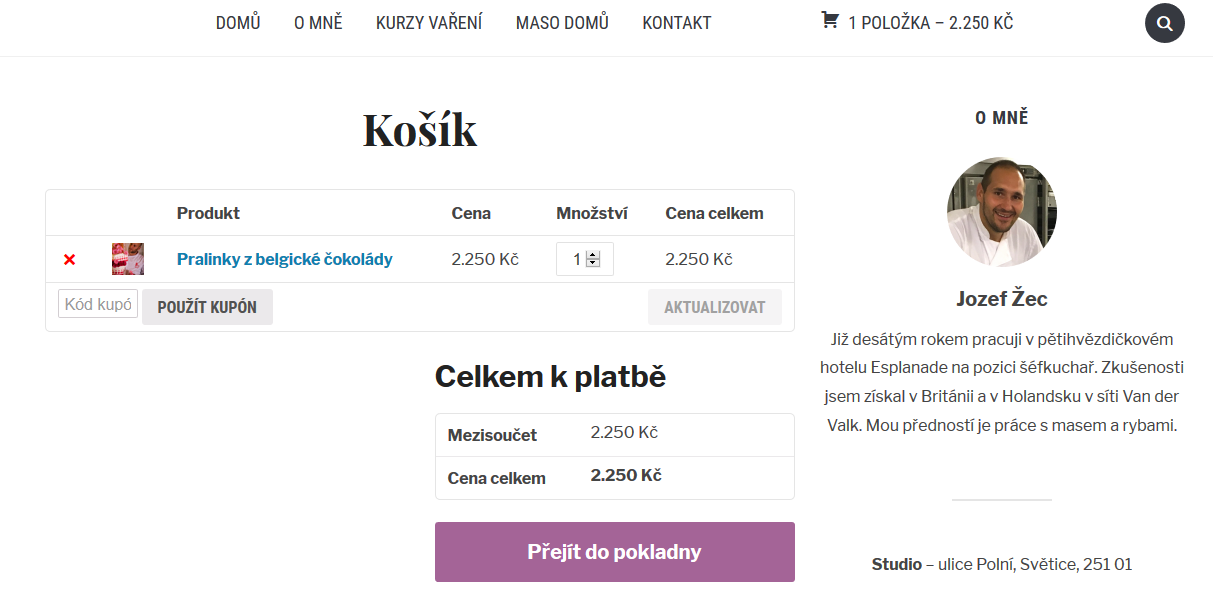Click the Aktualizovat button
The image size is (1213, 596).
[714, 307]
